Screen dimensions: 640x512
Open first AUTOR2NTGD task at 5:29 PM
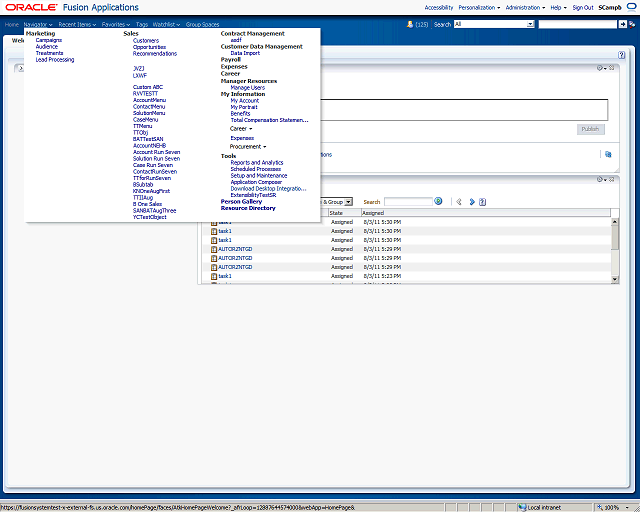tap(235, 249)
